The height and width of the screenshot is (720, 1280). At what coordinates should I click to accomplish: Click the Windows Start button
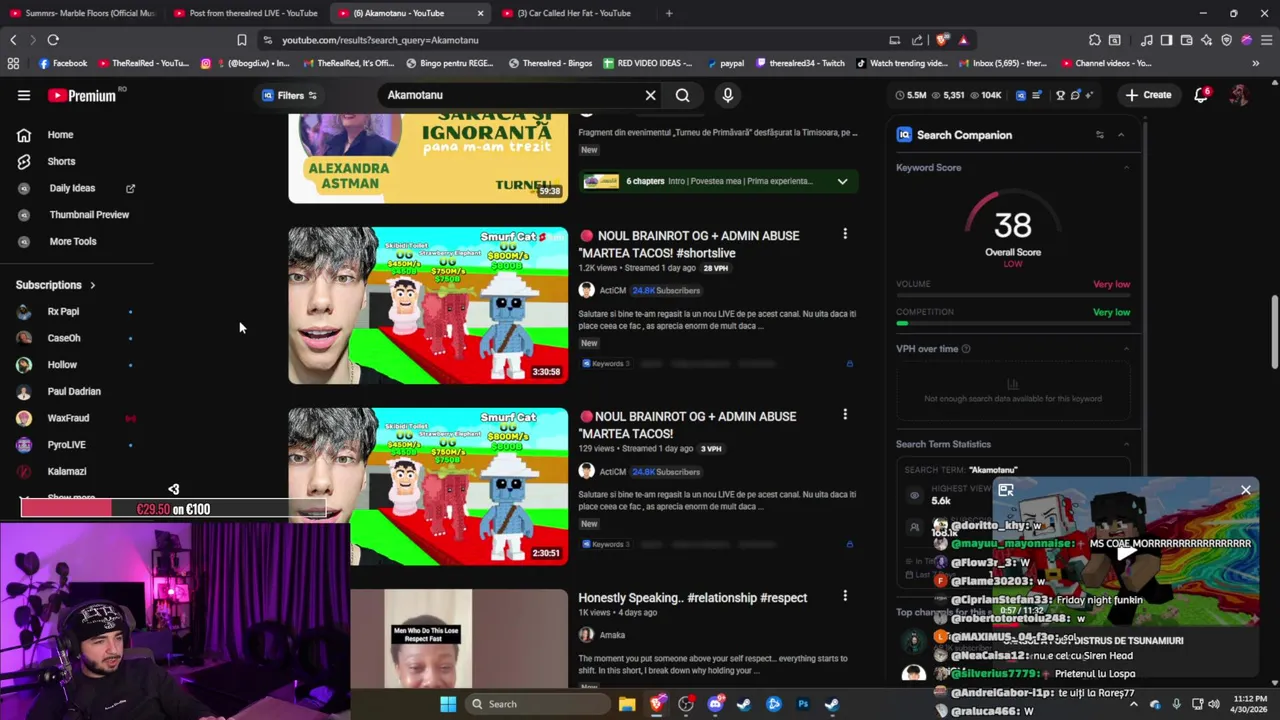448,704
